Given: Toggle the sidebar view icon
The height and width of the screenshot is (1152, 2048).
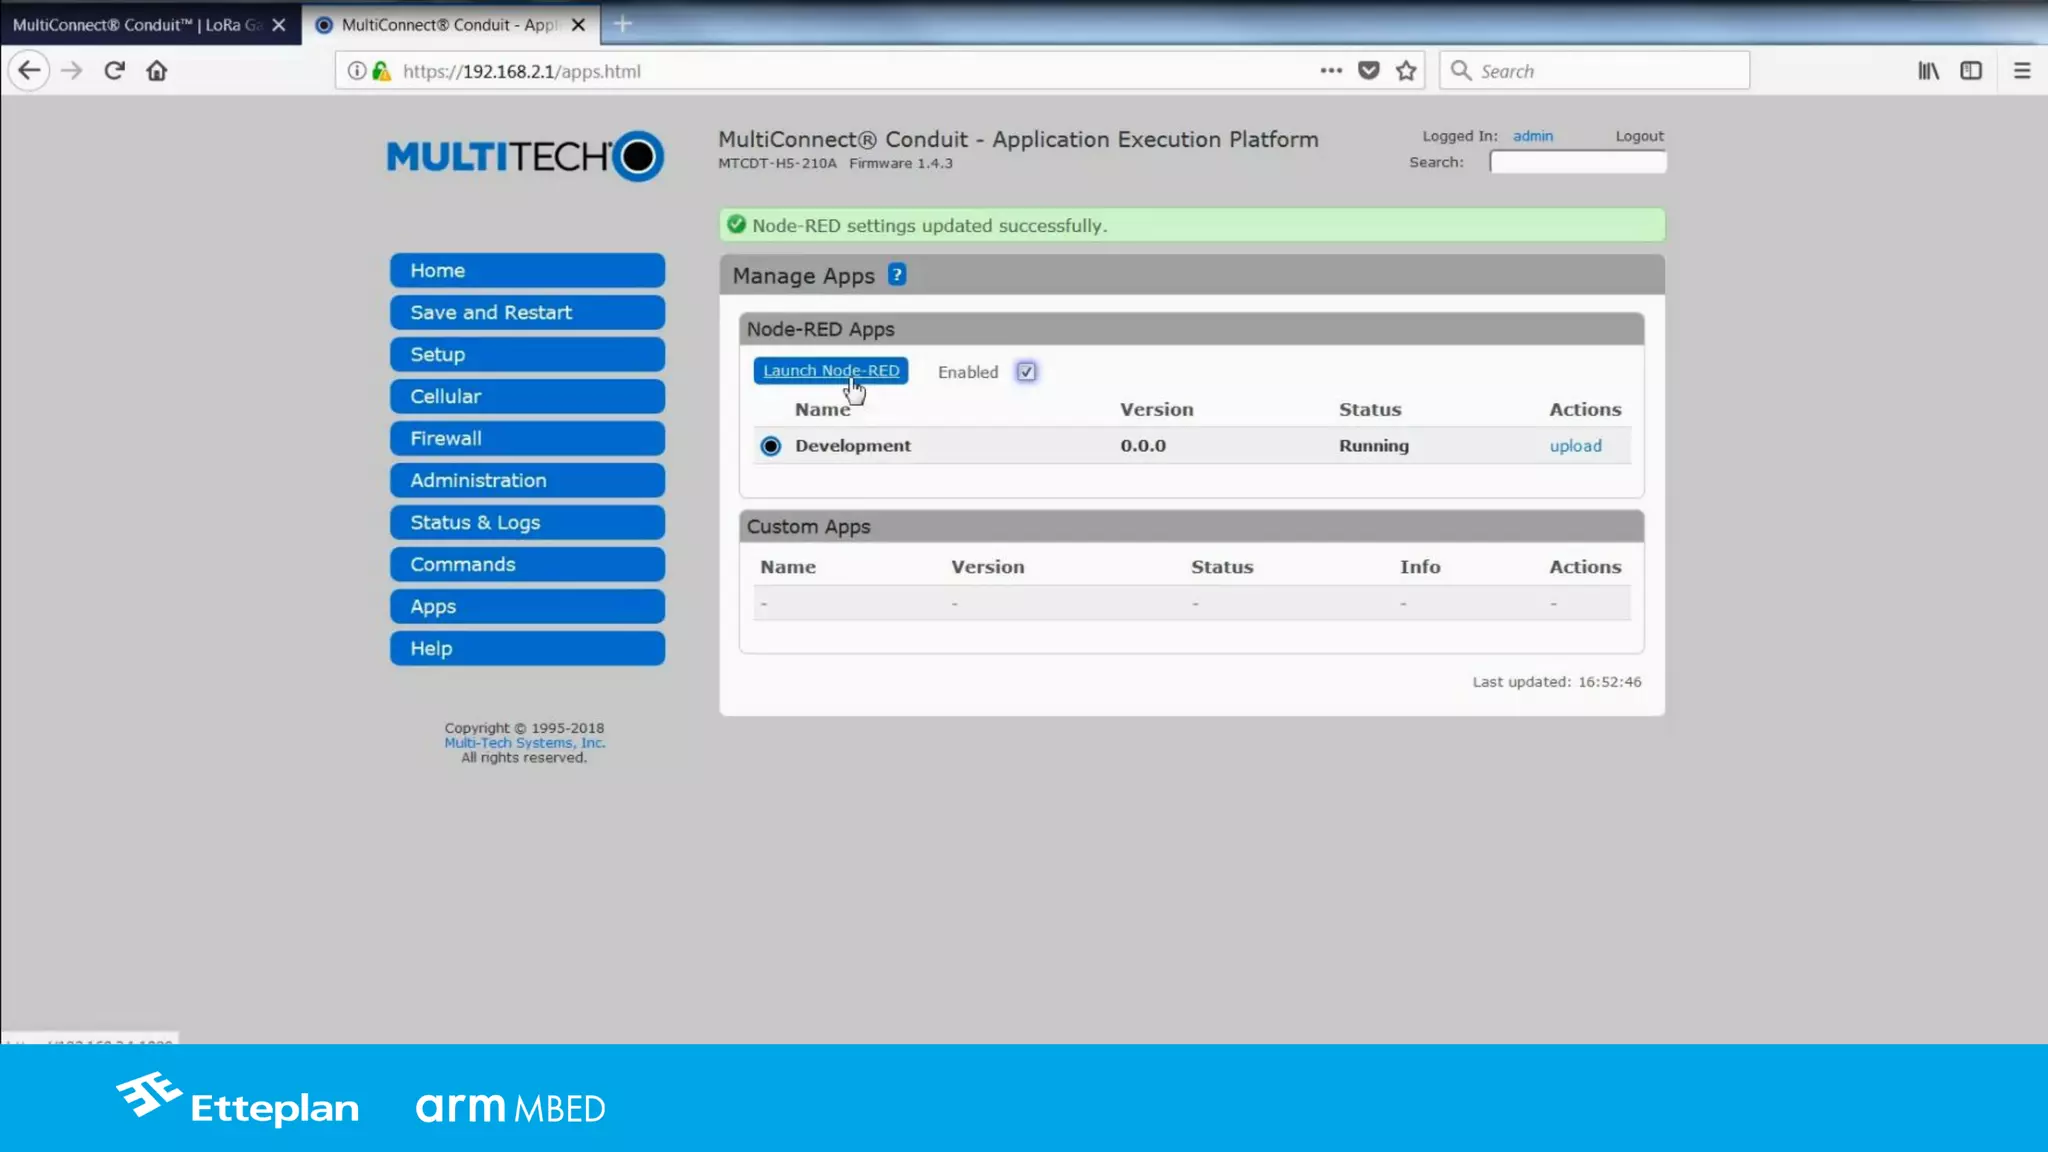Looking at the screenshot, I should [1970, 71].
